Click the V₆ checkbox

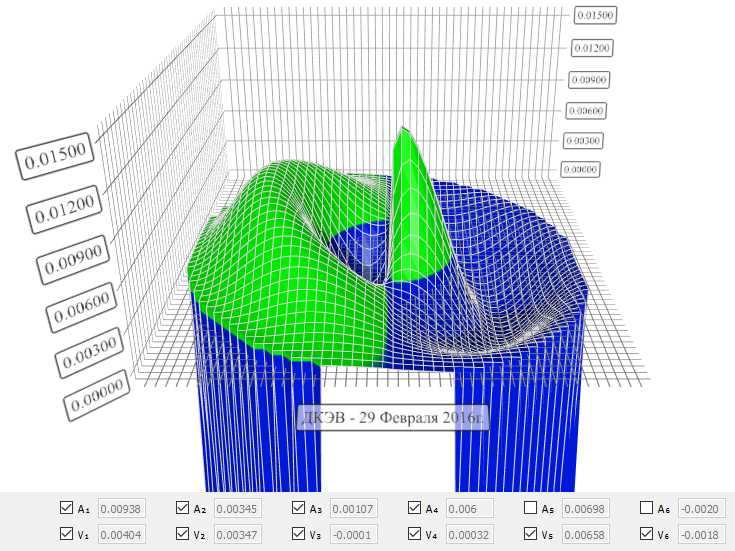coord(647,534)
